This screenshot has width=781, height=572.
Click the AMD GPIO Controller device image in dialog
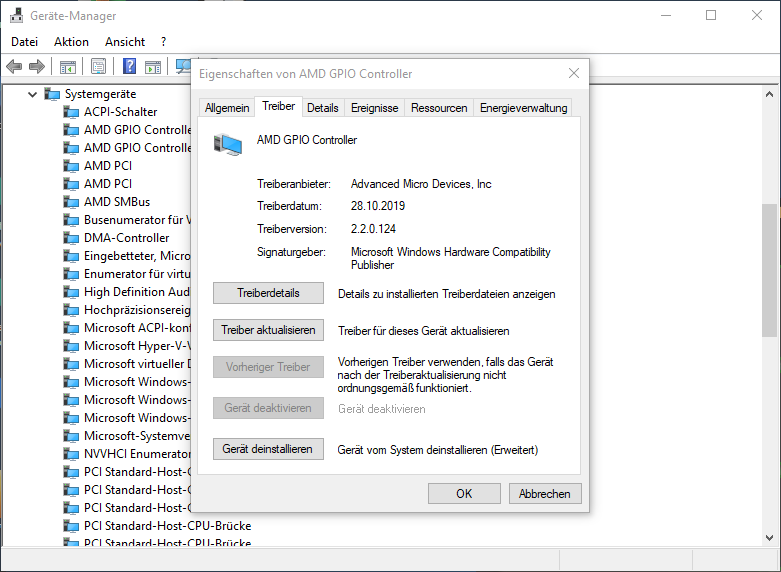tap(228, 144)
